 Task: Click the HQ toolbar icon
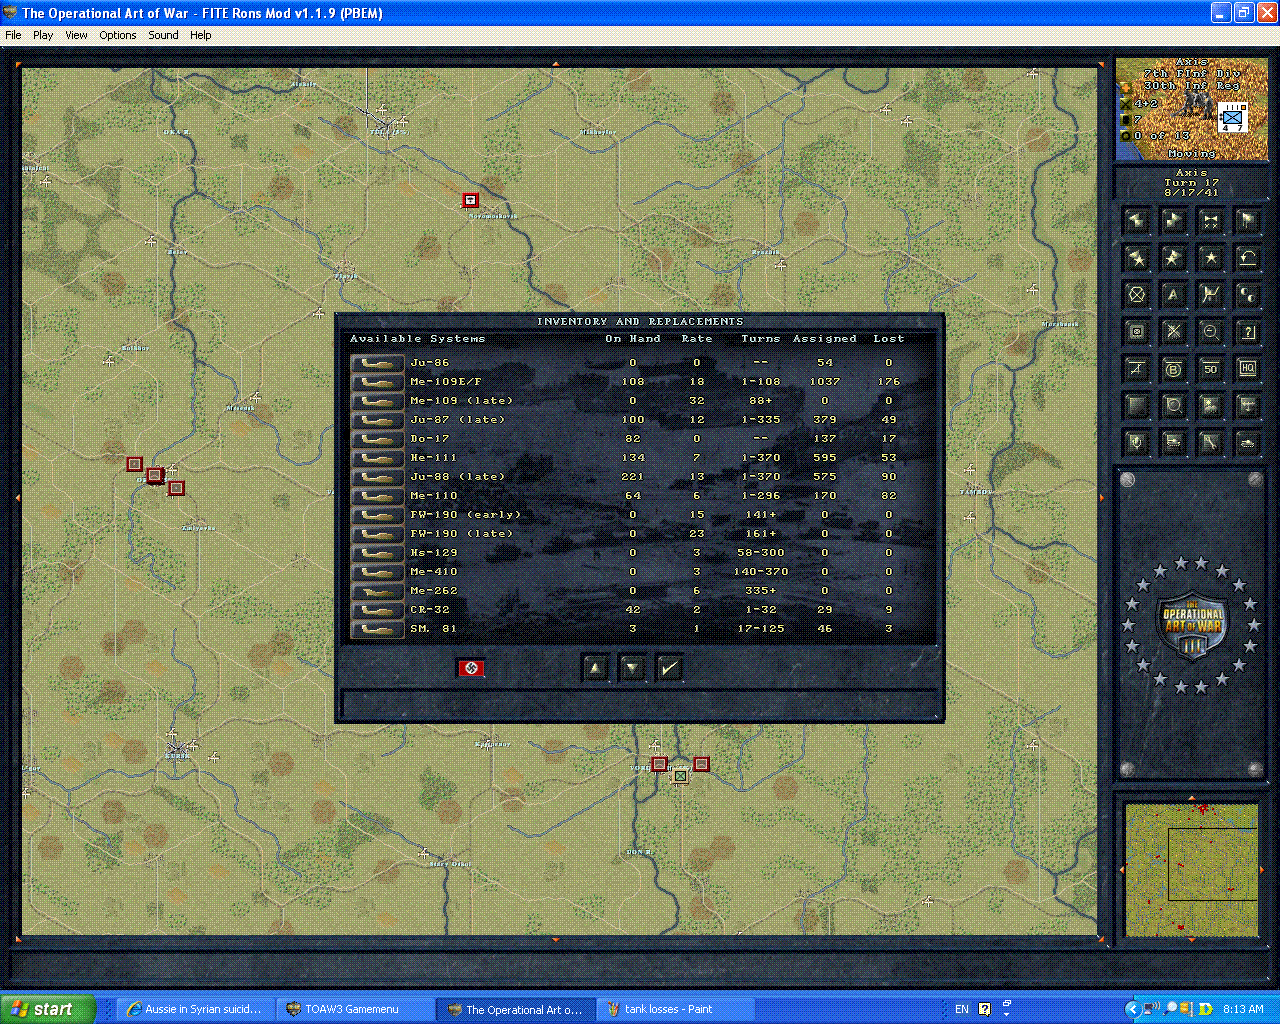click(x=1247, y=368)
